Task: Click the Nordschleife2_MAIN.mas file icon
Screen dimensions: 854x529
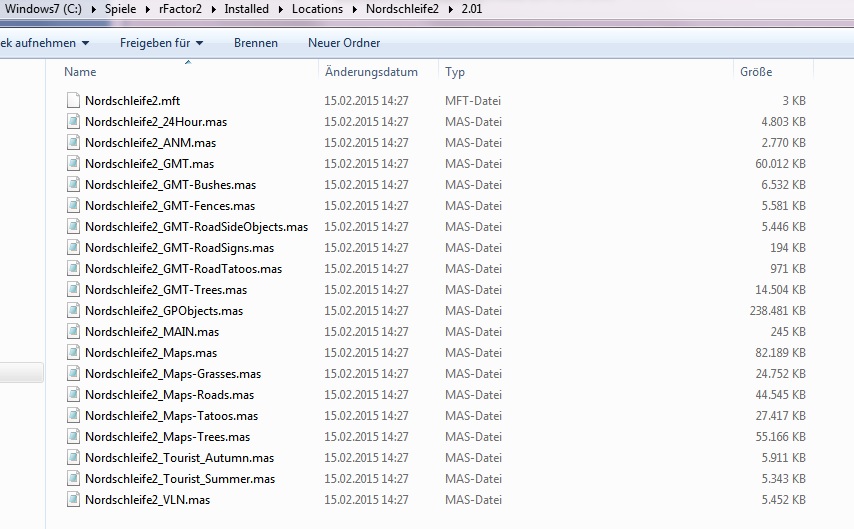Action: point(73,331)
